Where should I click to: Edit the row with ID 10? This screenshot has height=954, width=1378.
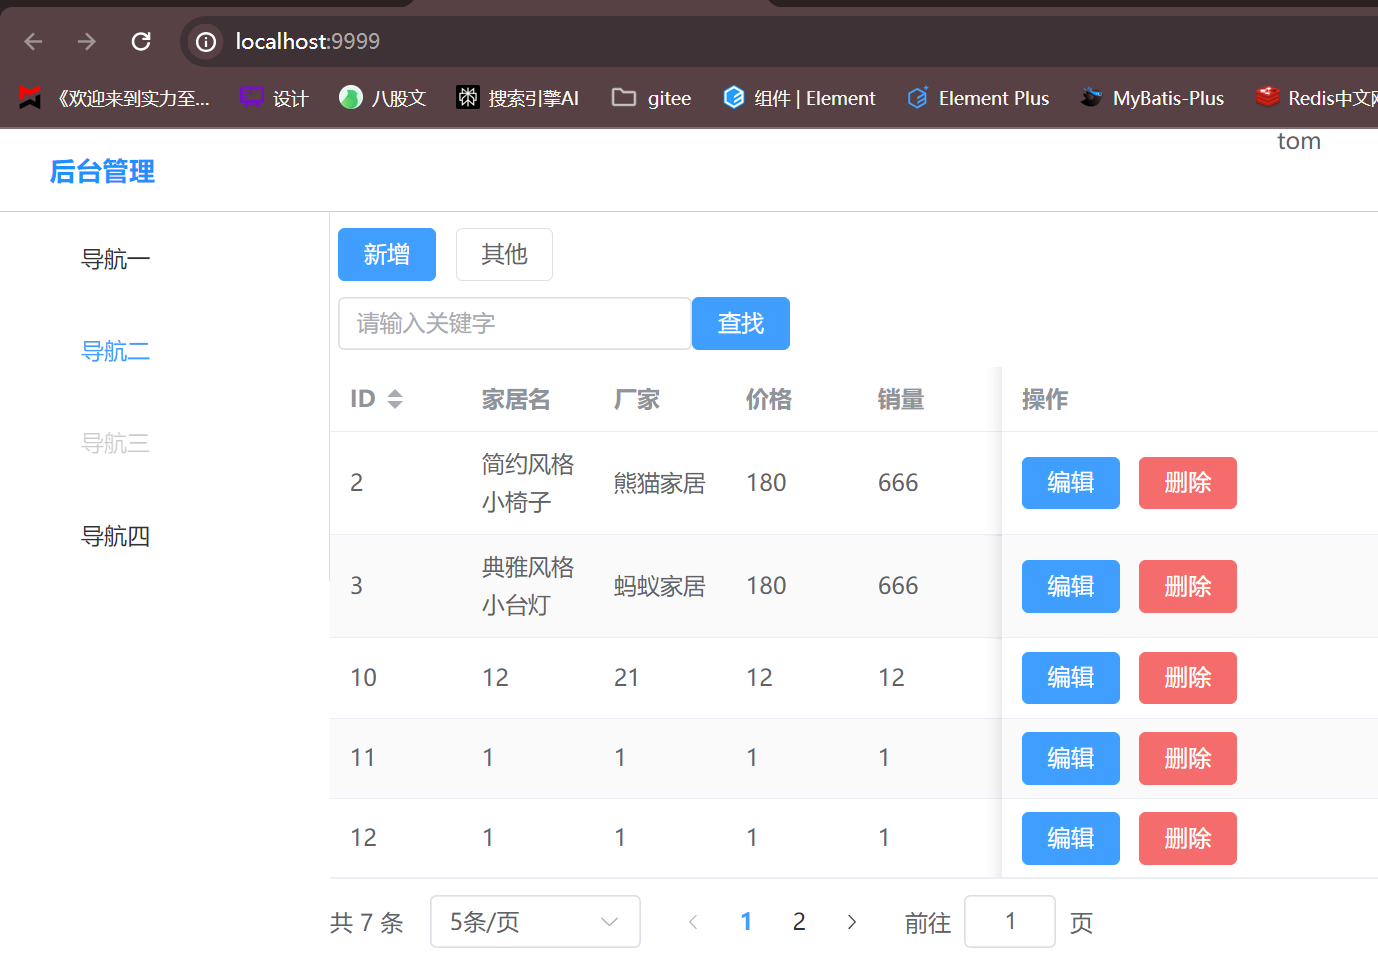pyautogui.click(x=1071, y=678)
